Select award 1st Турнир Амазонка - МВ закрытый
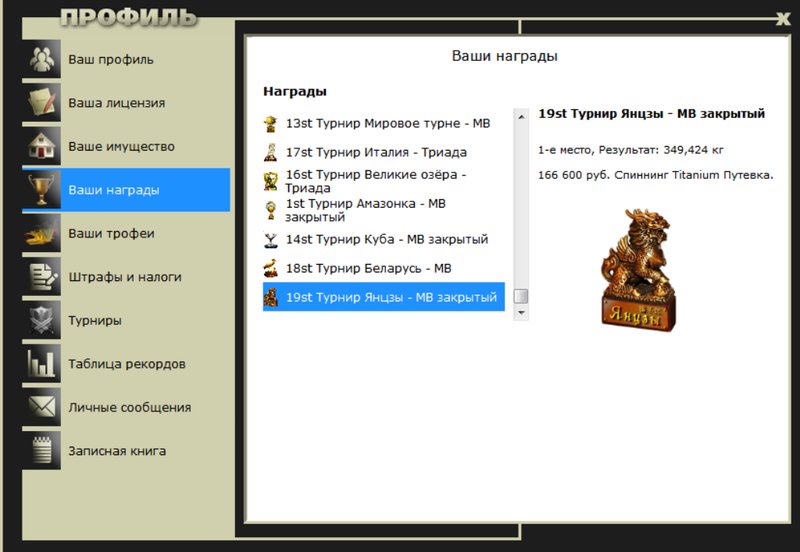 (384, 210)
